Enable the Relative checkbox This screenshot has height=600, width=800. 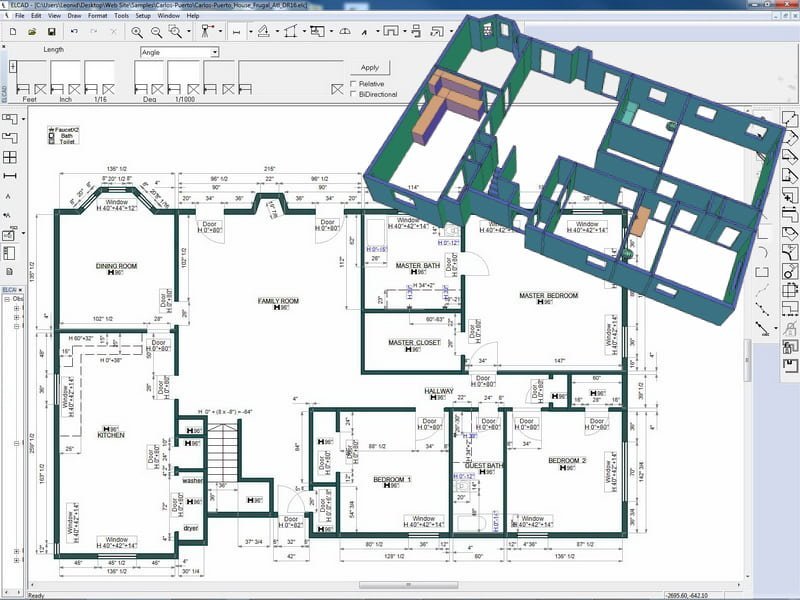(353, 84)
